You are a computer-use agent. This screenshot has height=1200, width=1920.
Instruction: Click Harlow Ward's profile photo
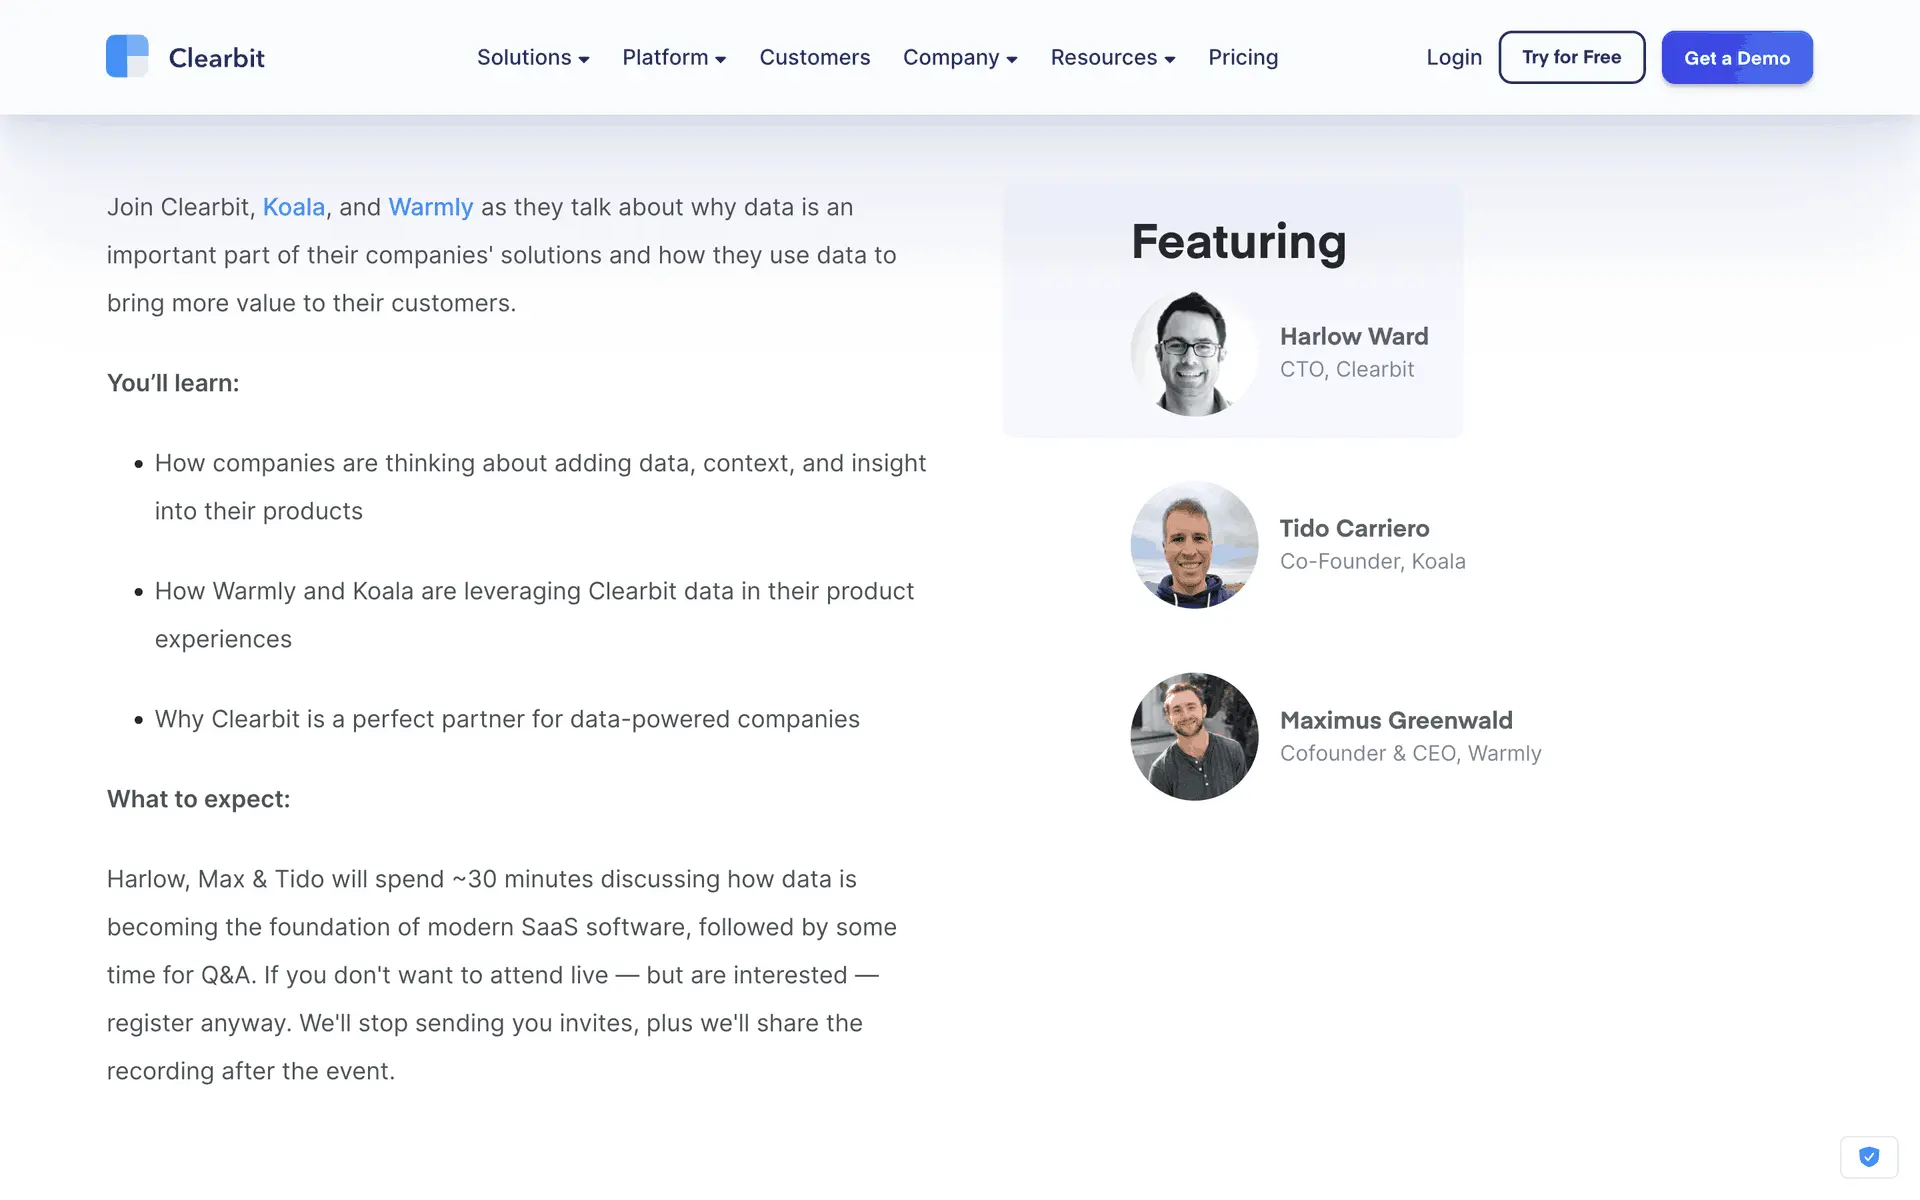[x=1194, y=353]
